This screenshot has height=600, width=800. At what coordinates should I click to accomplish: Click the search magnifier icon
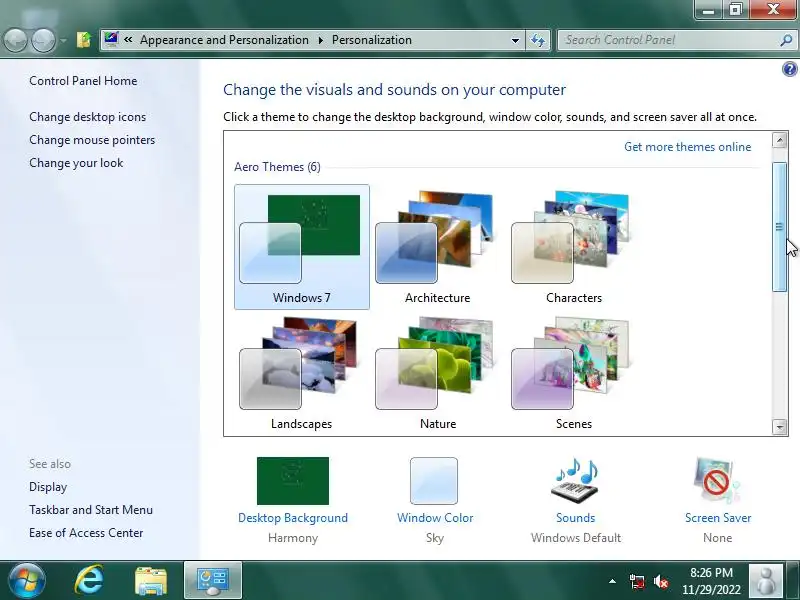point(786,40)
